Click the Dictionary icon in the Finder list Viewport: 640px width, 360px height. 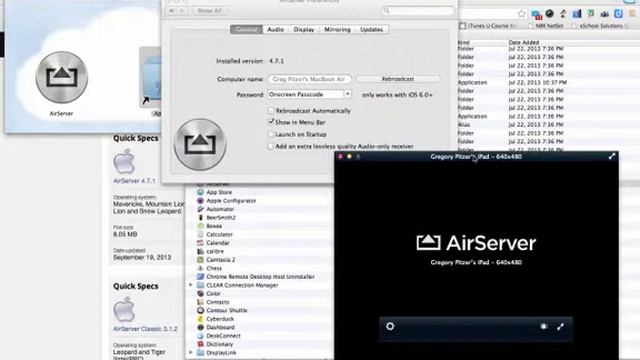[x=200, y=344]
